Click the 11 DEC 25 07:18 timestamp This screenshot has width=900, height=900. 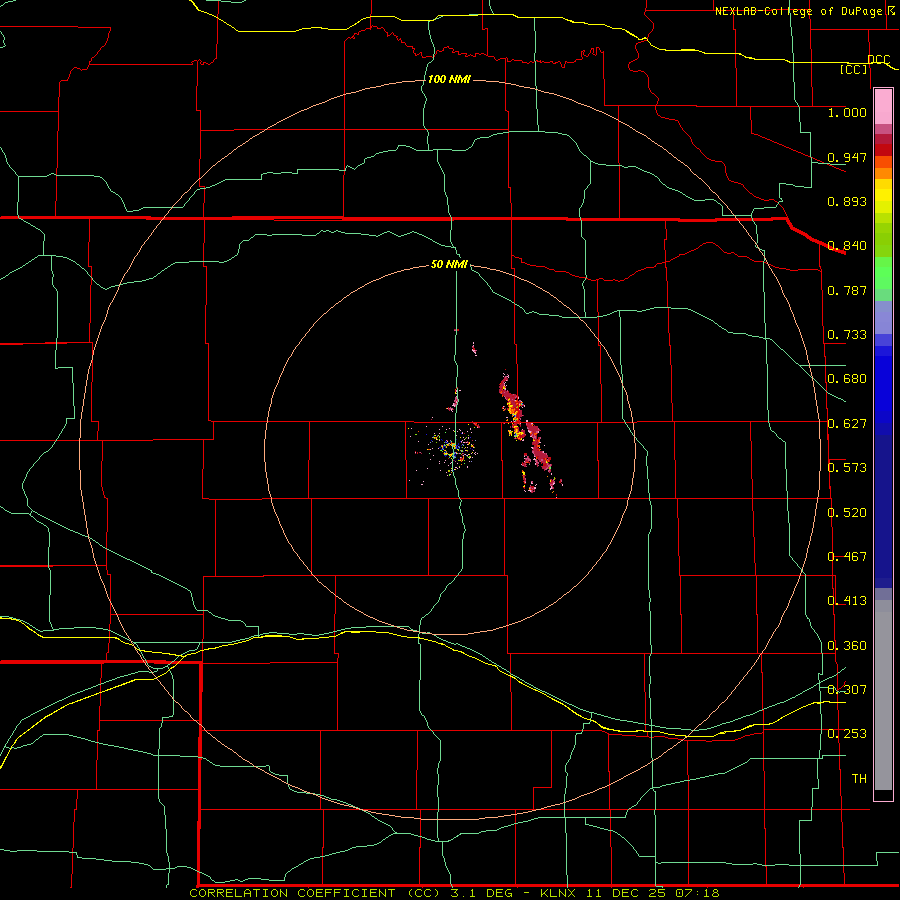pyautogui.click(x=653, y=893)
